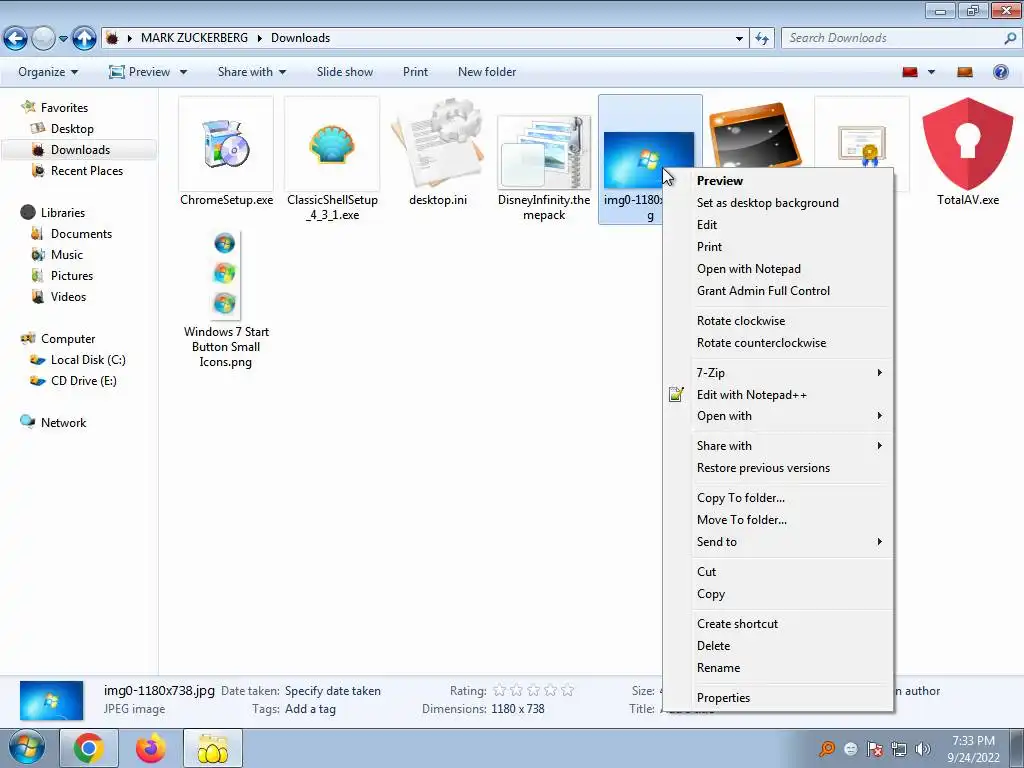Expand the Preview button dropdown arrow
Viewport: 1024px width, 768px height.
coord(184,72)
